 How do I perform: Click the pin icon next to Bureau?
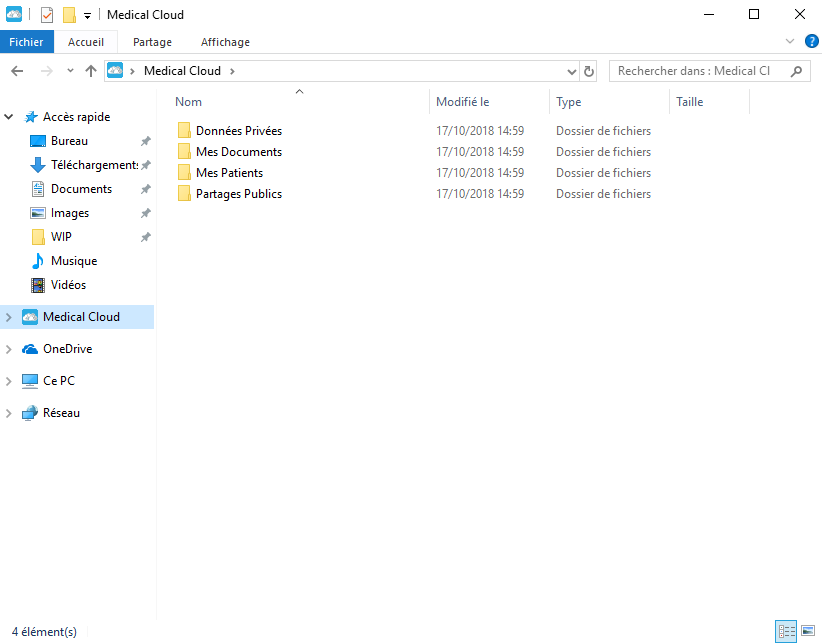[x=146, y=141]
